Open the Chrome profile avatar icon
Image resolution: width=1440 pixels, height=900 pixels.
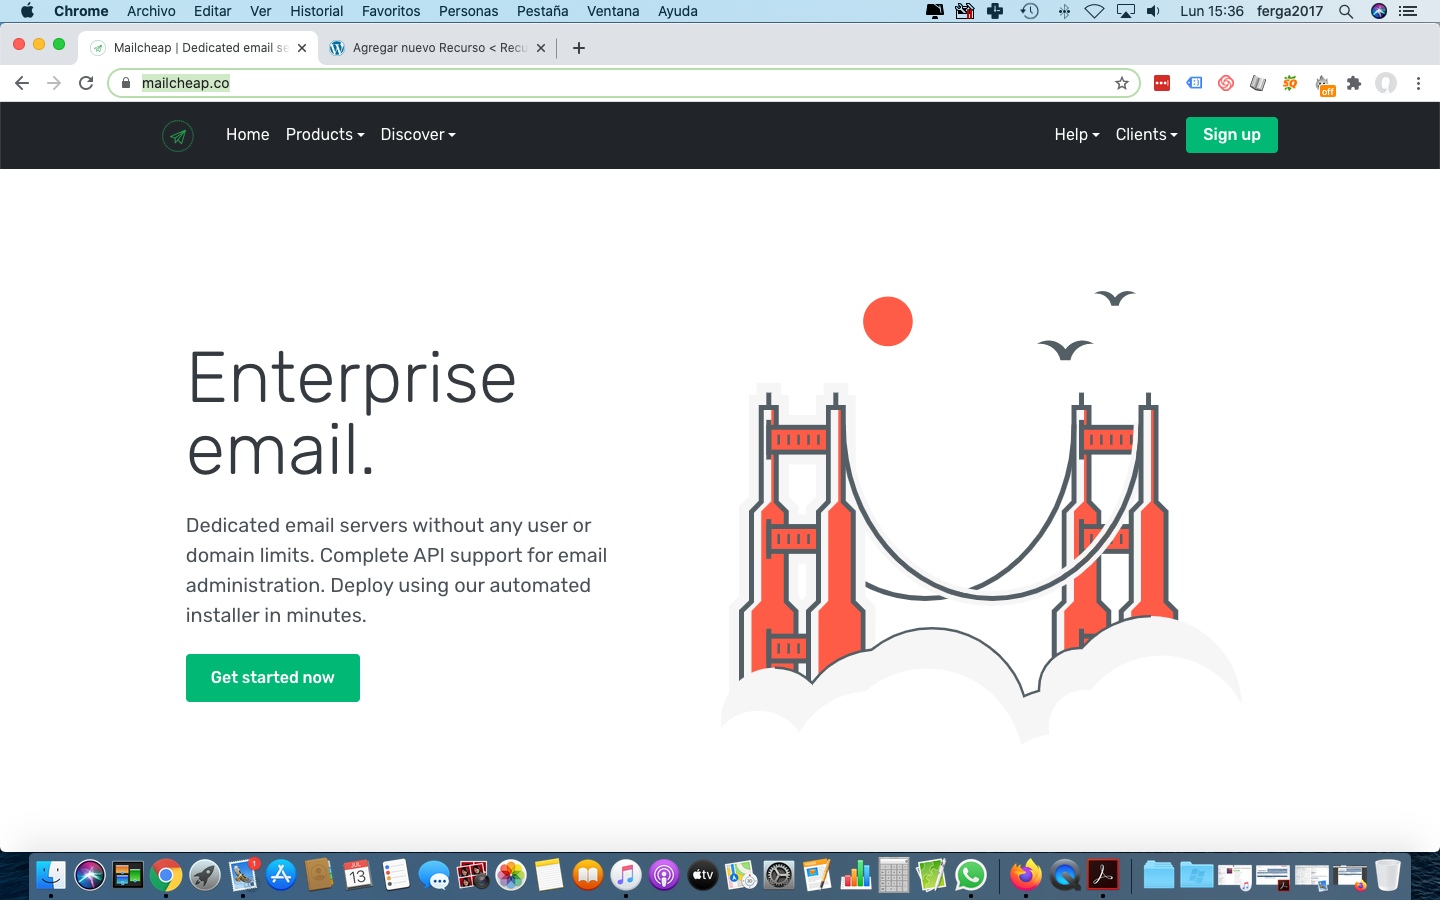1386,83
